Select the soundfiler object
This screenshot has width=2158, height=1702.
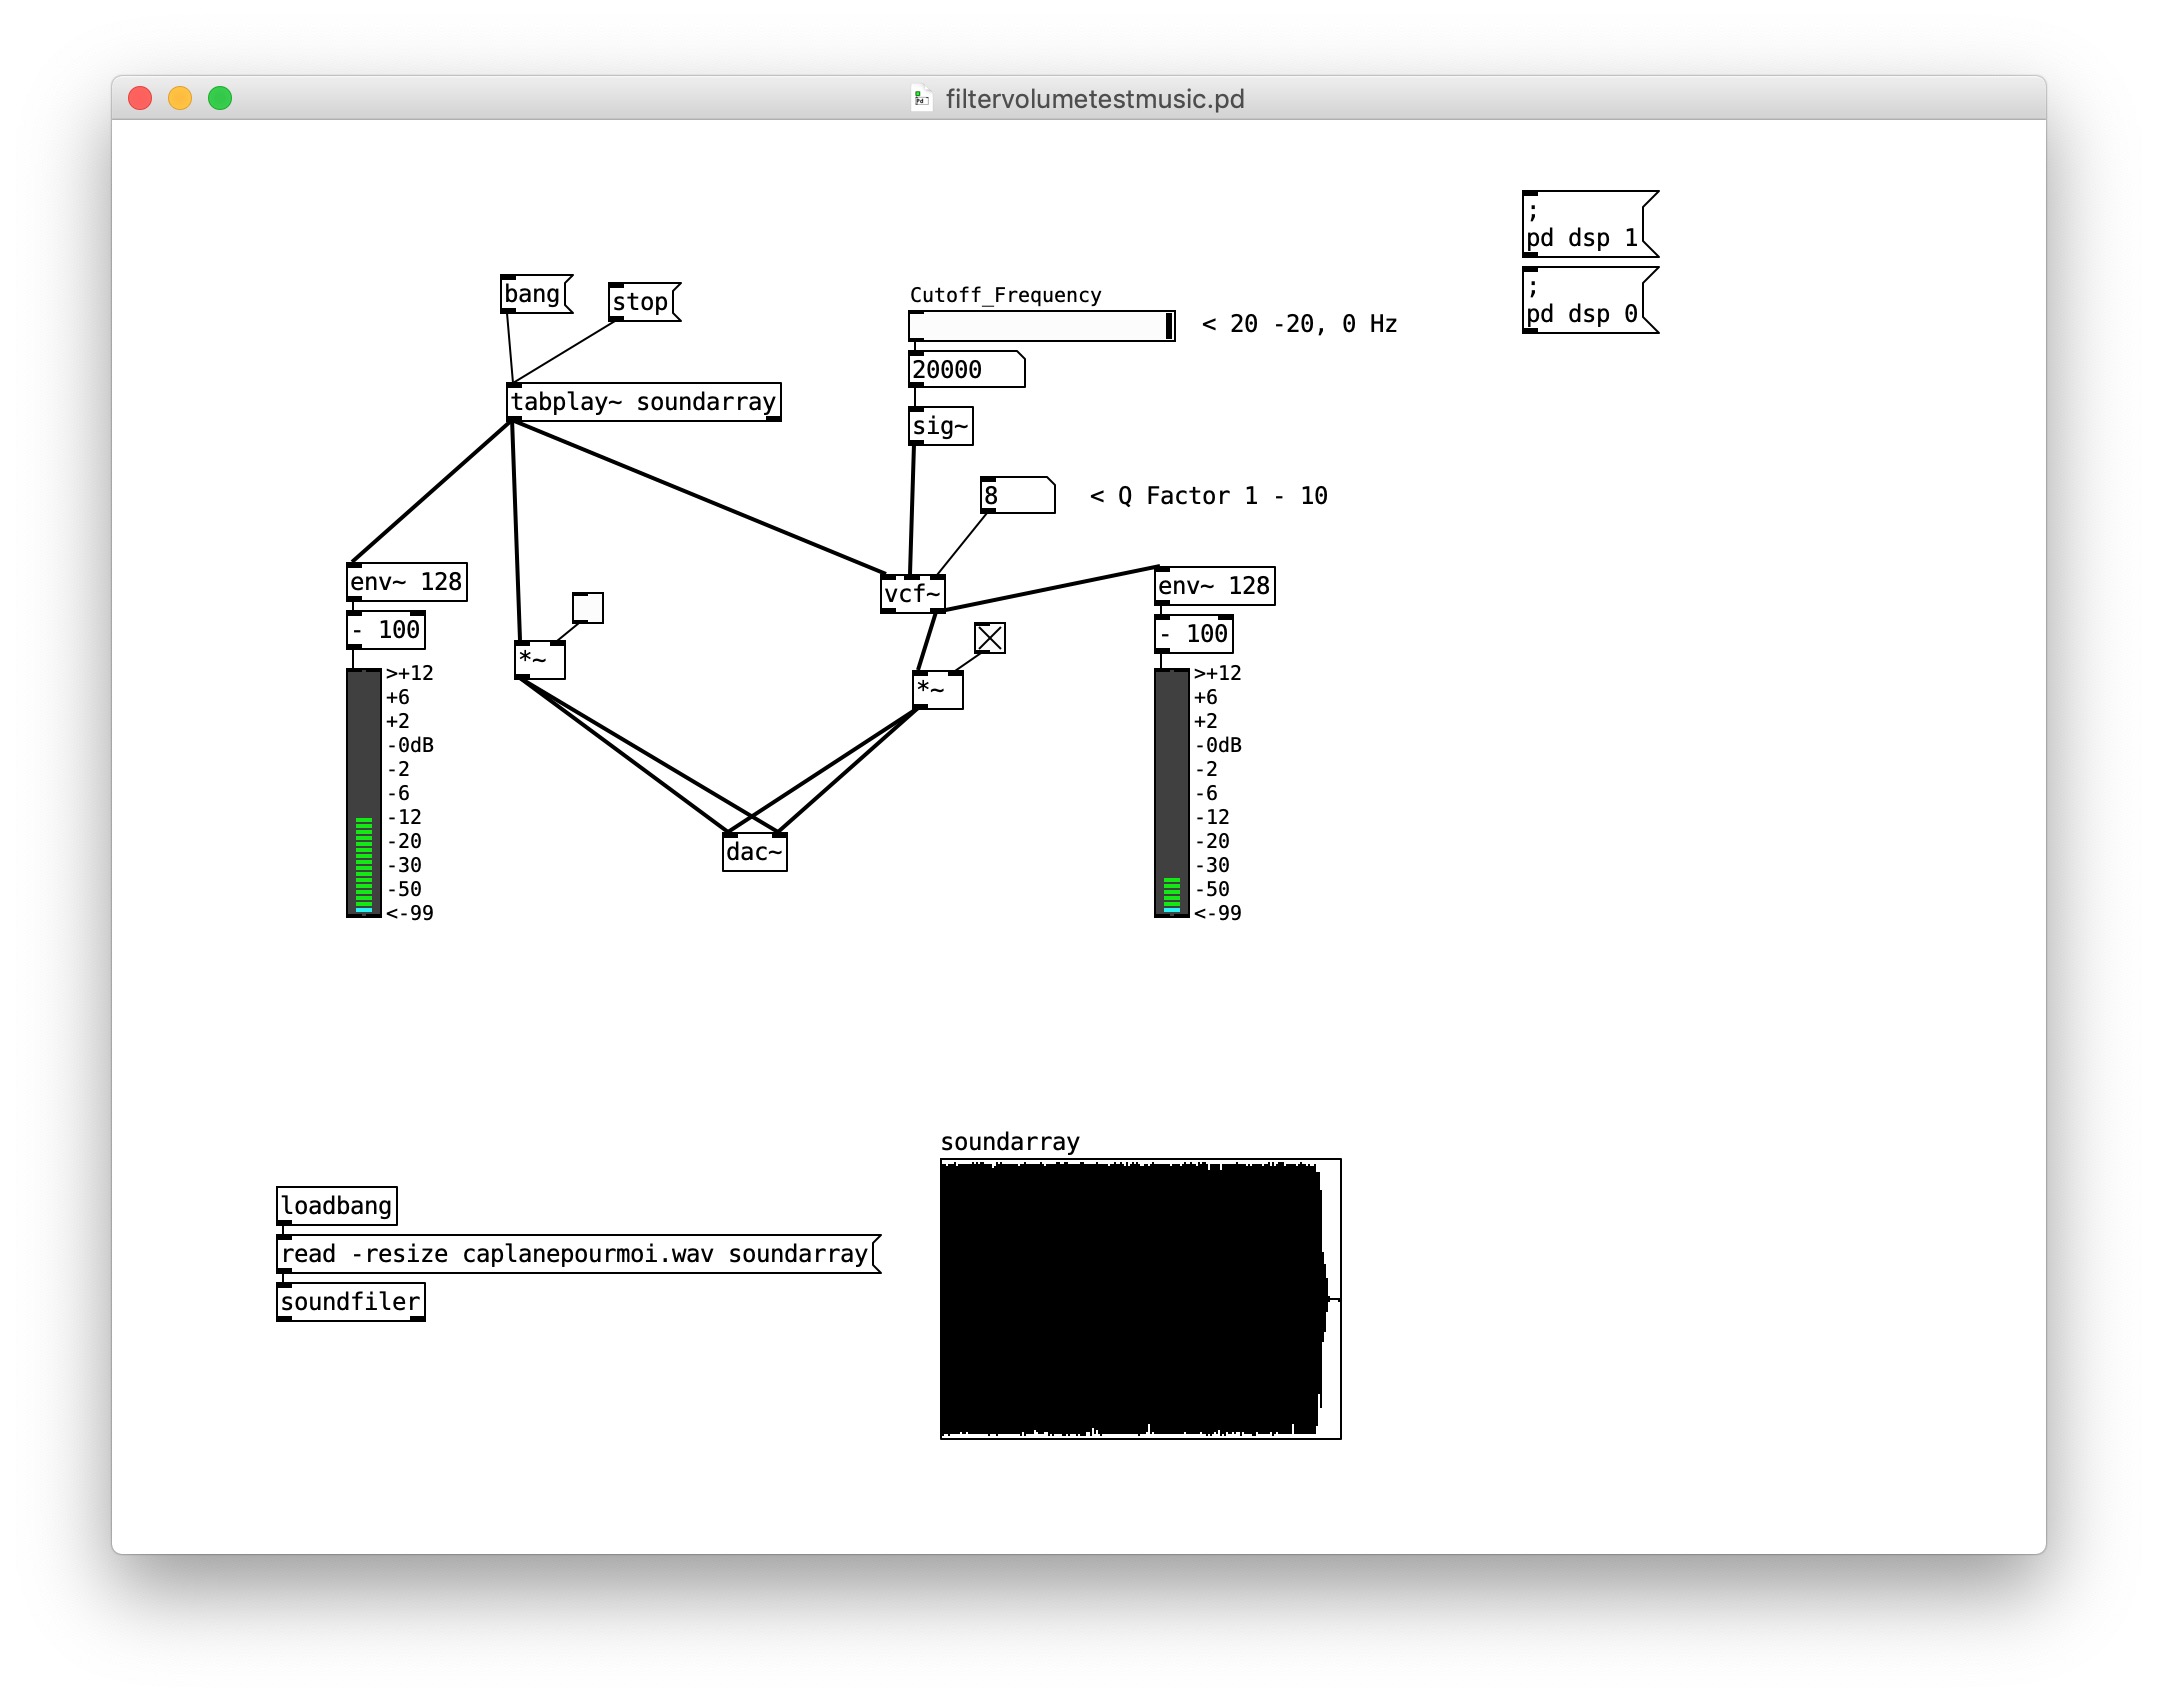coord(350,1302)
